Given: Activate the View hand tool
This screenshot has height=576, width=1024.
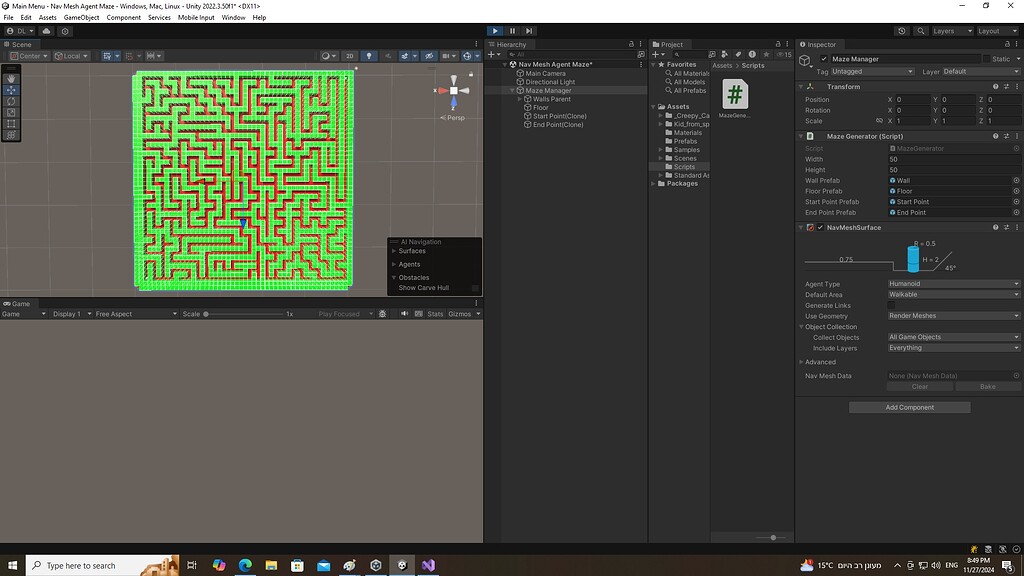Looking at the screenshot, I should tap(11, 79).
